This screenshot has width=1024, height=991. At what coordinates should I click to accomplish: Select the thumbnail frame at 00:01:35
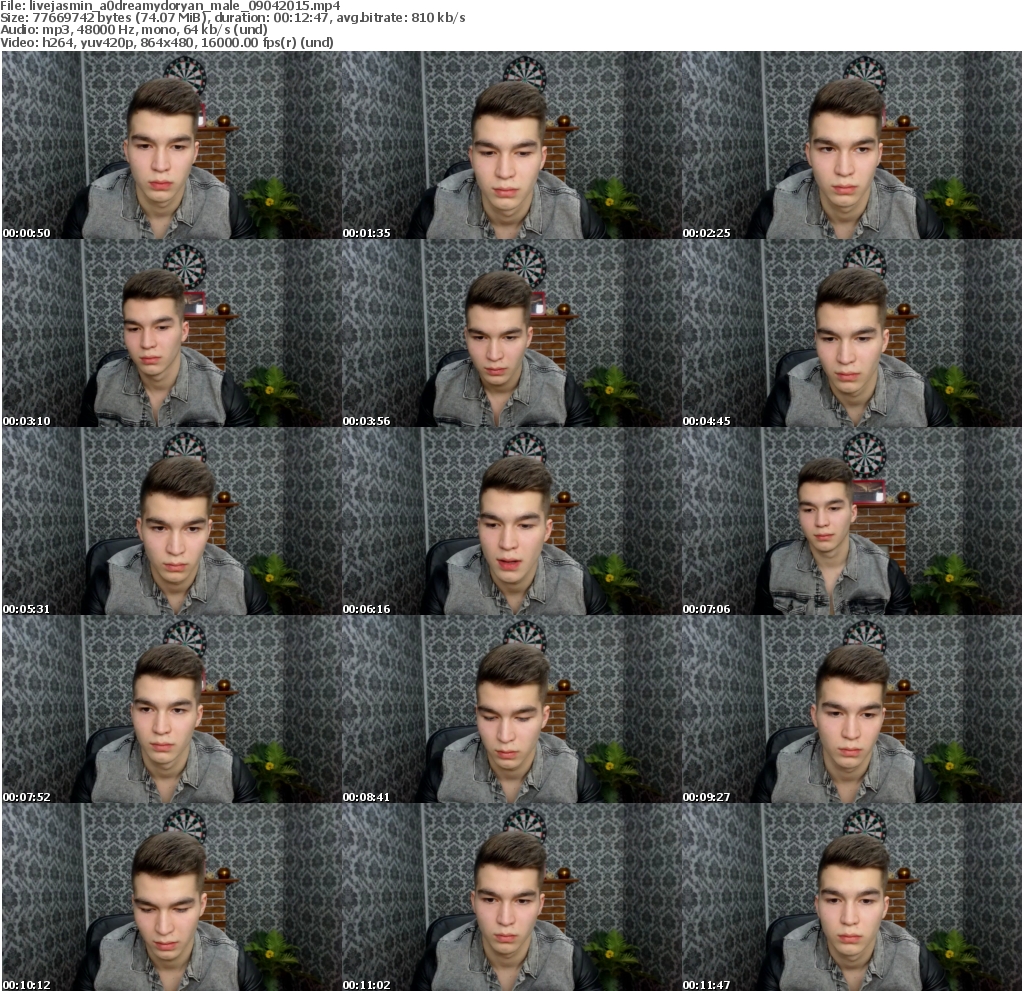(x=512, y=145)
